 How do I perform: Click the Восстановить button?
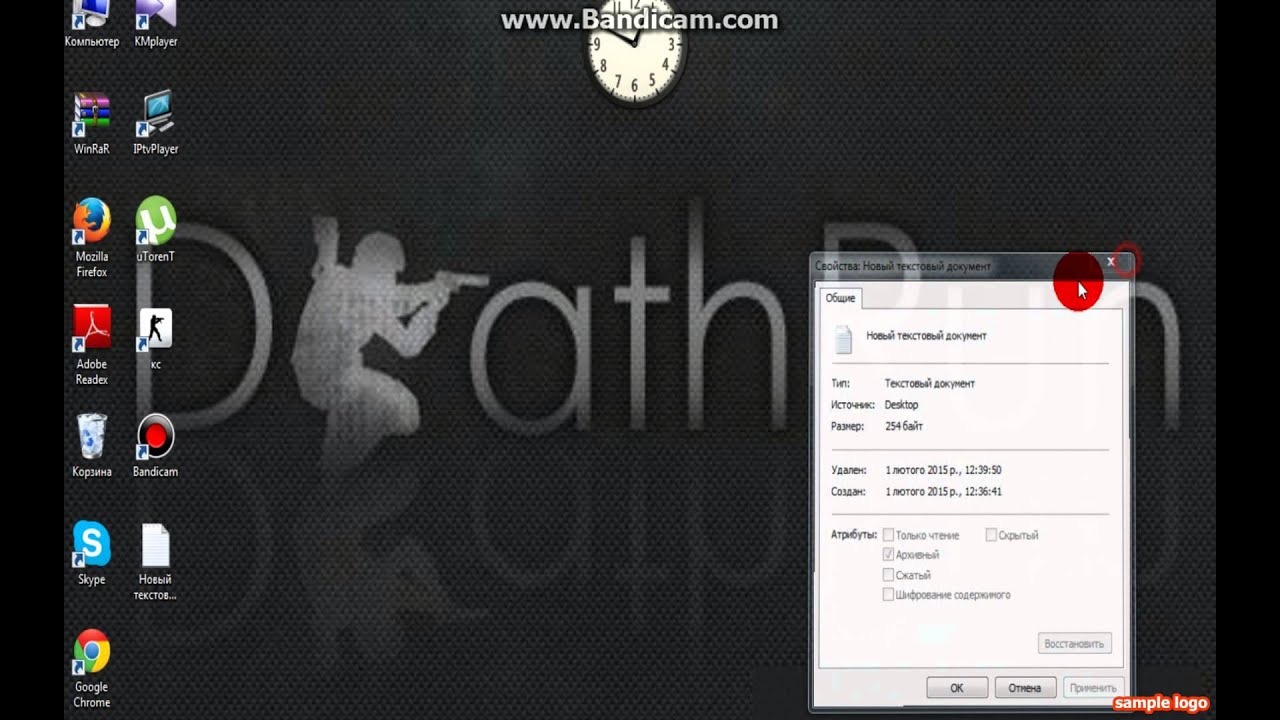(x=1074, y=644)
